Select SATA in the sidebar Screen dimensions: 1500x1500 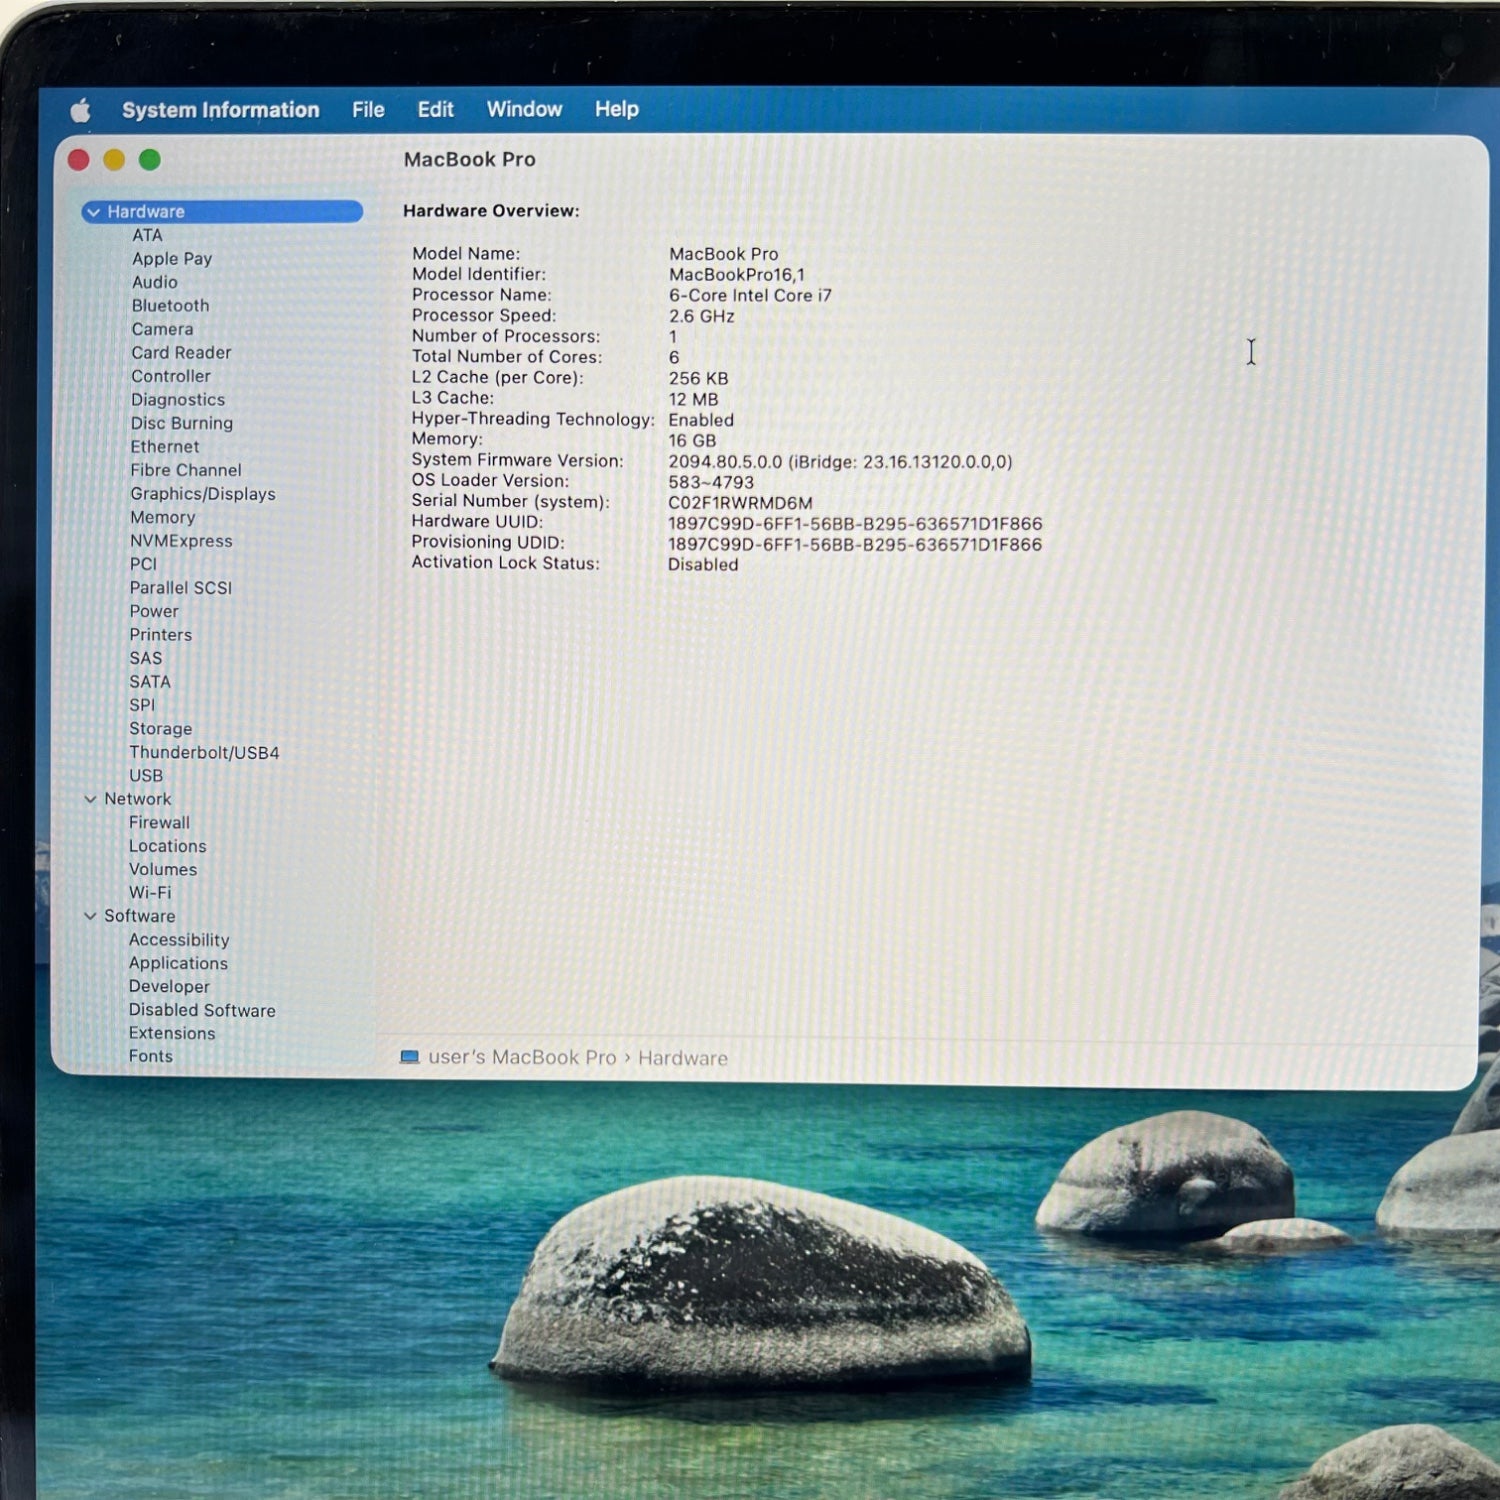tap(150, 682)
